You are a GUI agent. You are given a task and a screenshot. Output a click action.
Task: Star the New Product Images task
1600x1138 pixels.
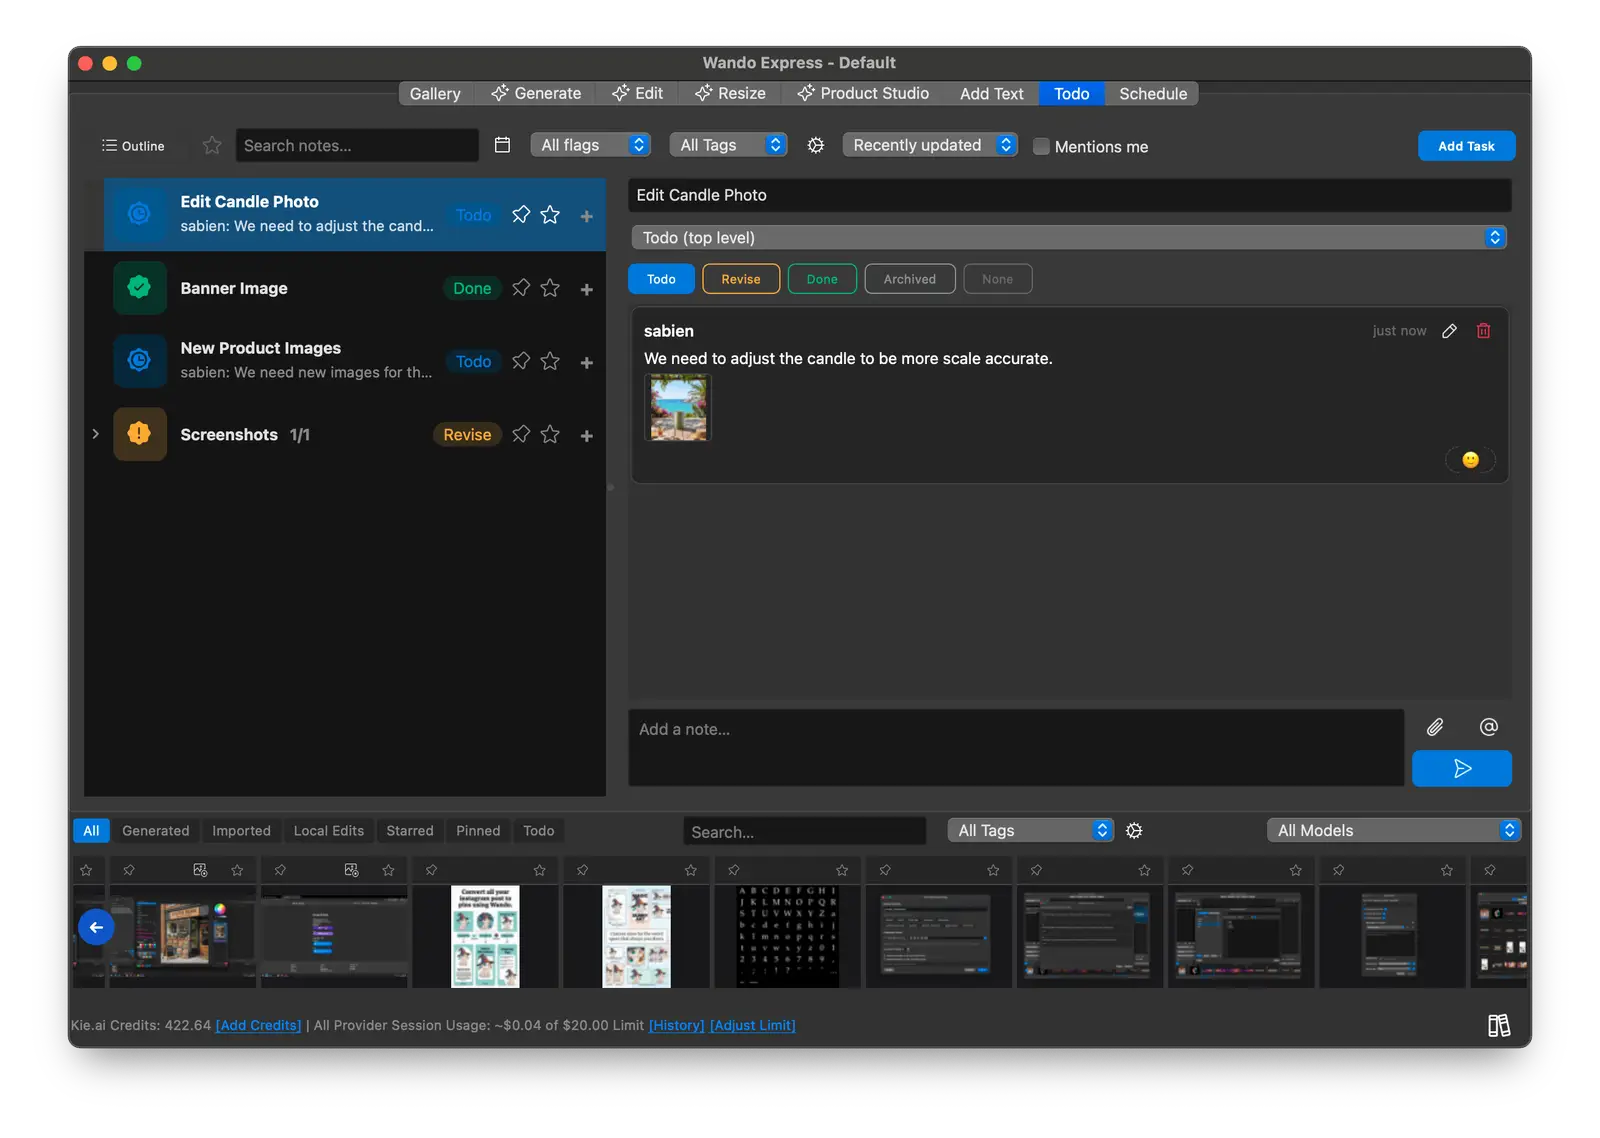point(550,361)
